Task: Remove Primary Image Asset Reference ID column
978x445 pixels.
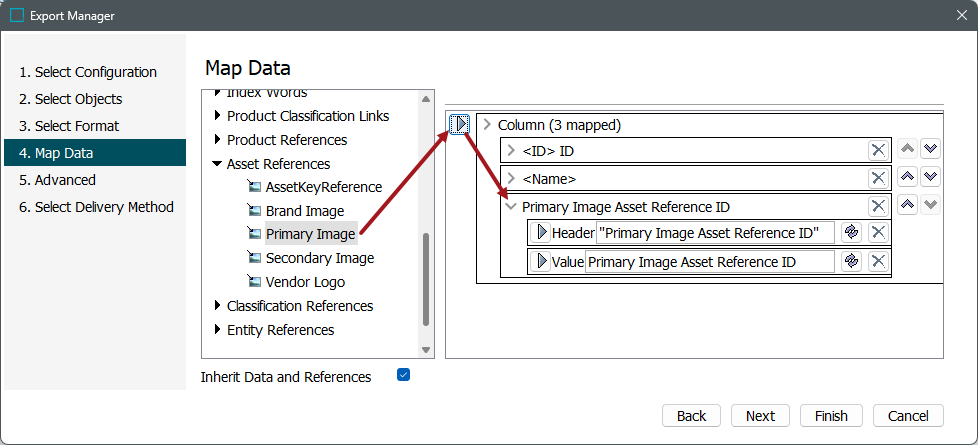Action: click(878, 206)
